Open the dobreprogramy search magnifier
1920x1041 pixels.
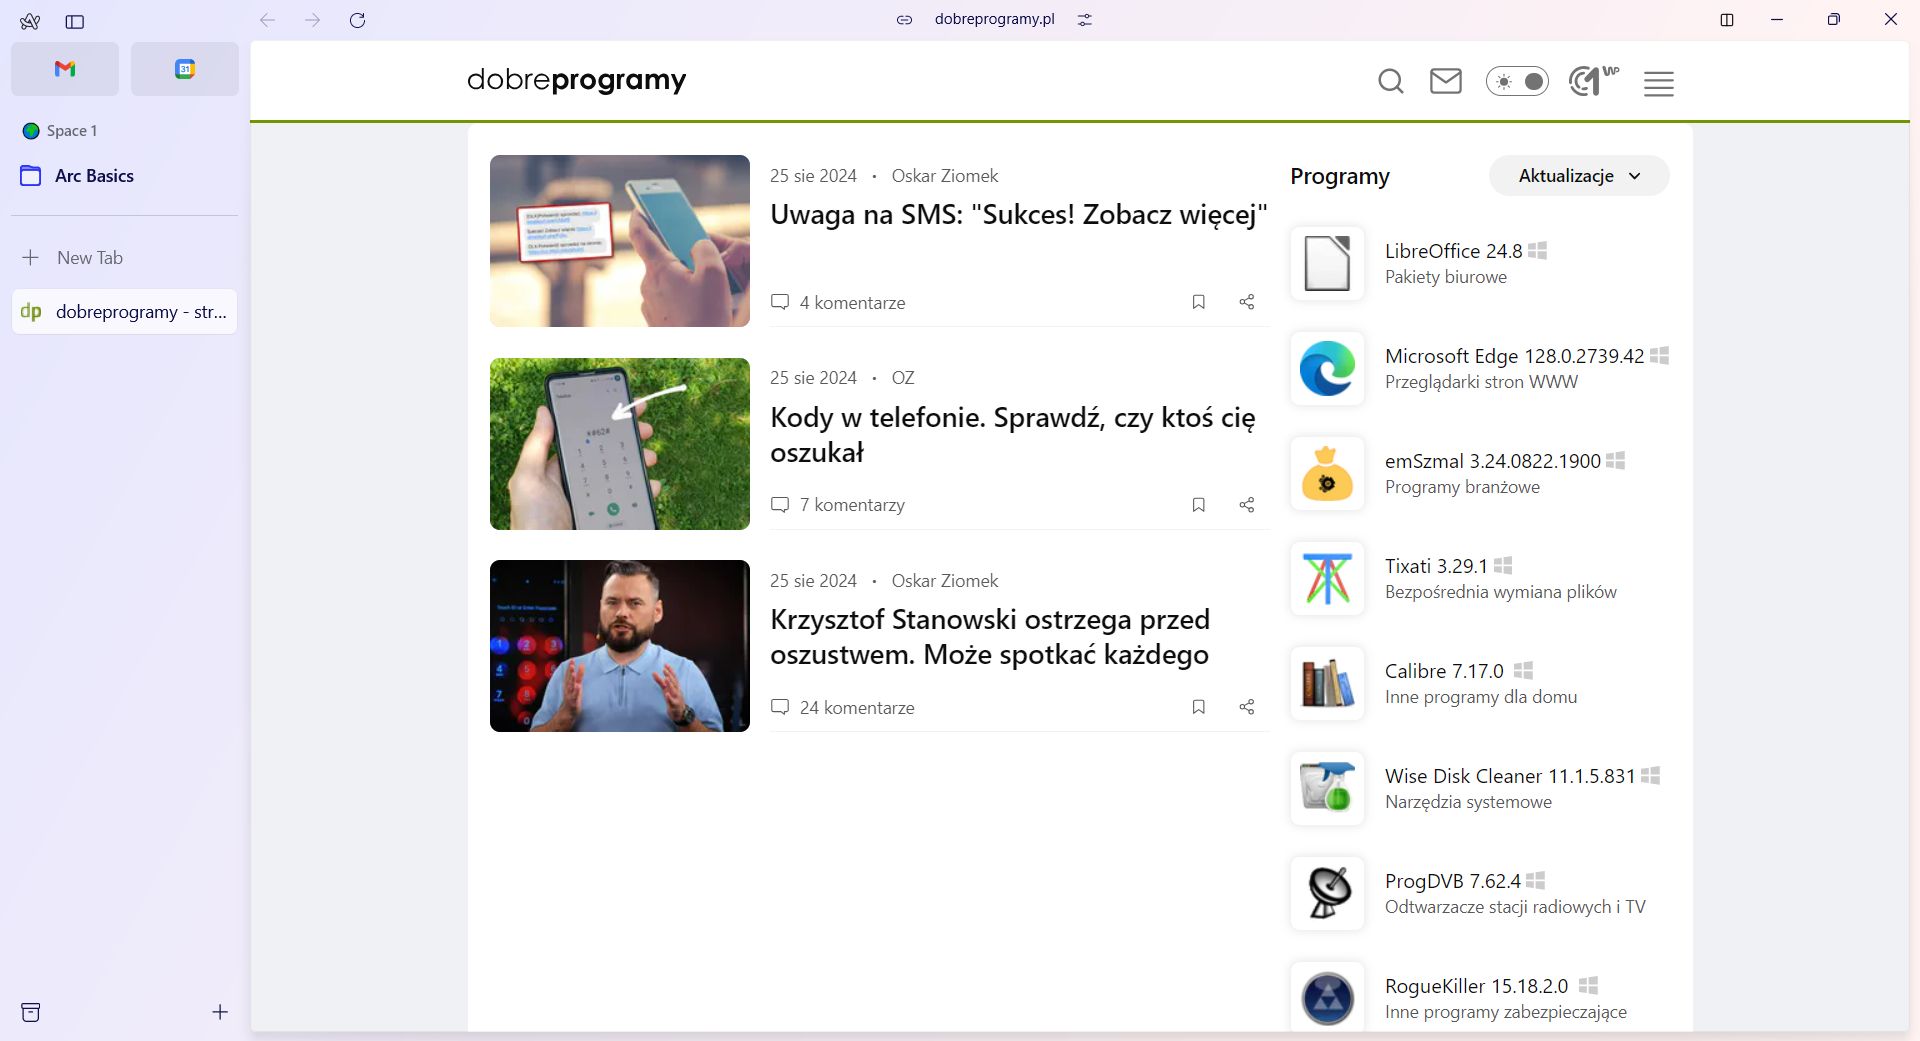[1390, 82]
